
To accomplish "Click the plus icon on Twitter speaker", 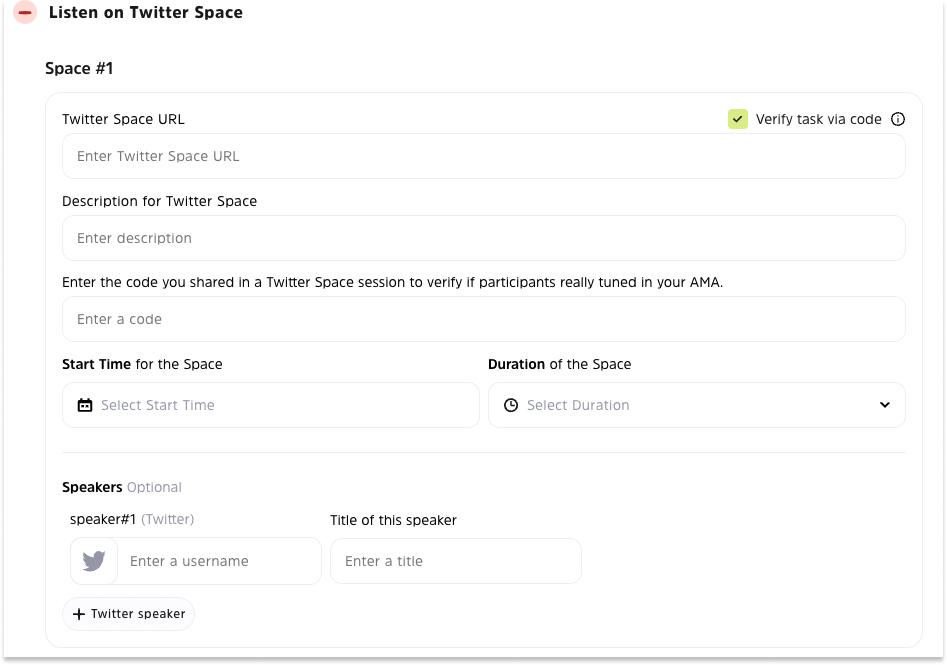I will click(x=79, y=614).
